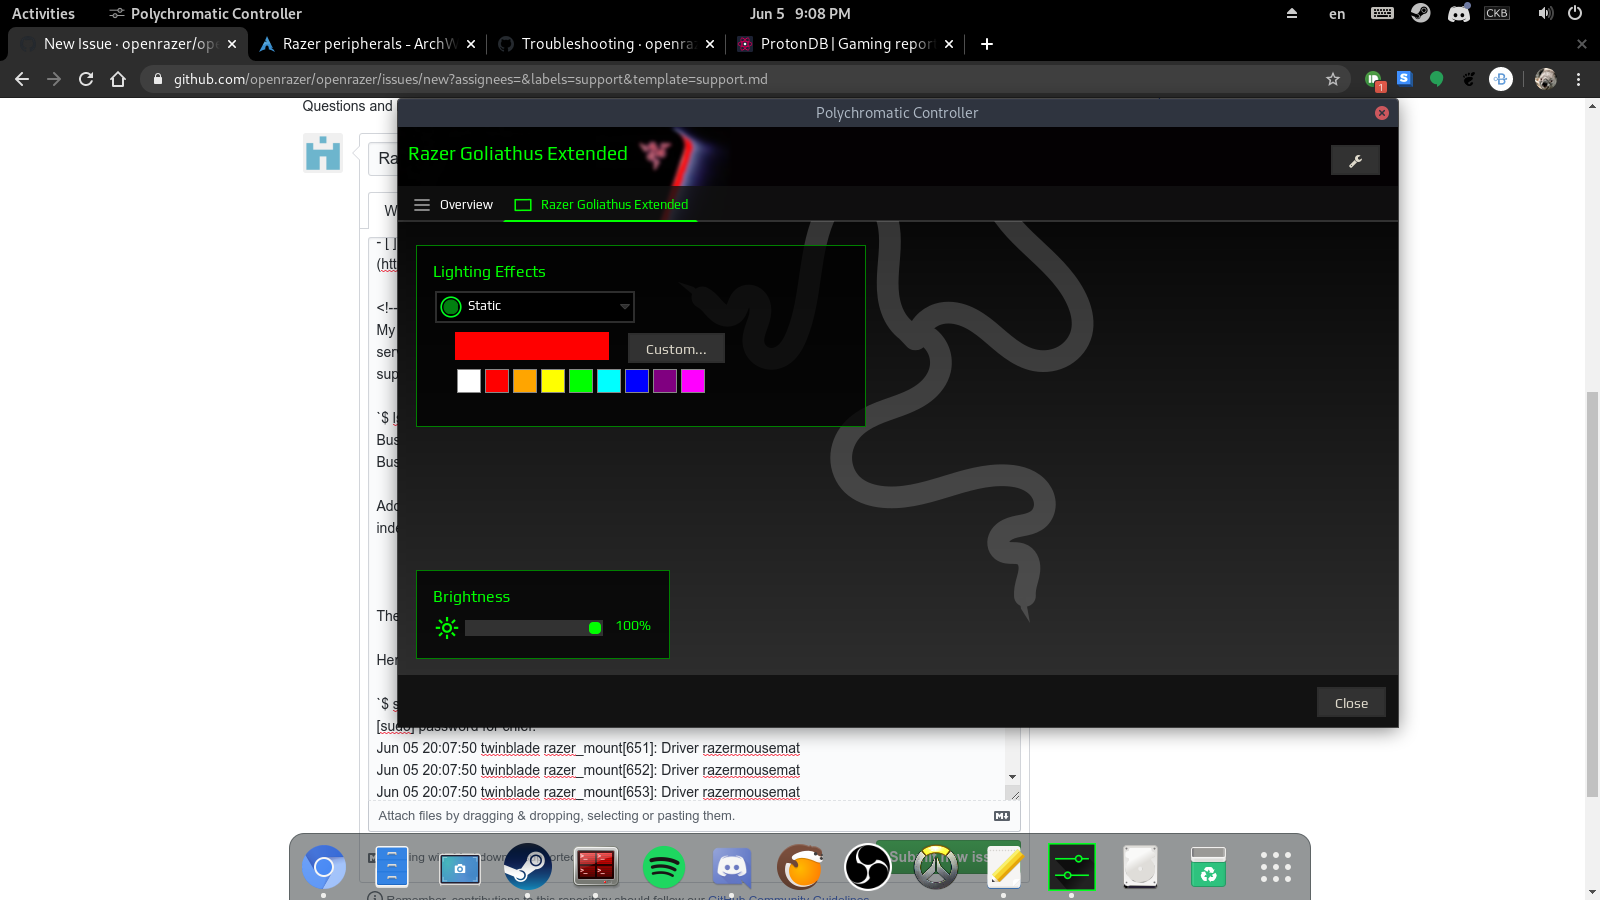Bookmark this page with the star icon

1333,79
